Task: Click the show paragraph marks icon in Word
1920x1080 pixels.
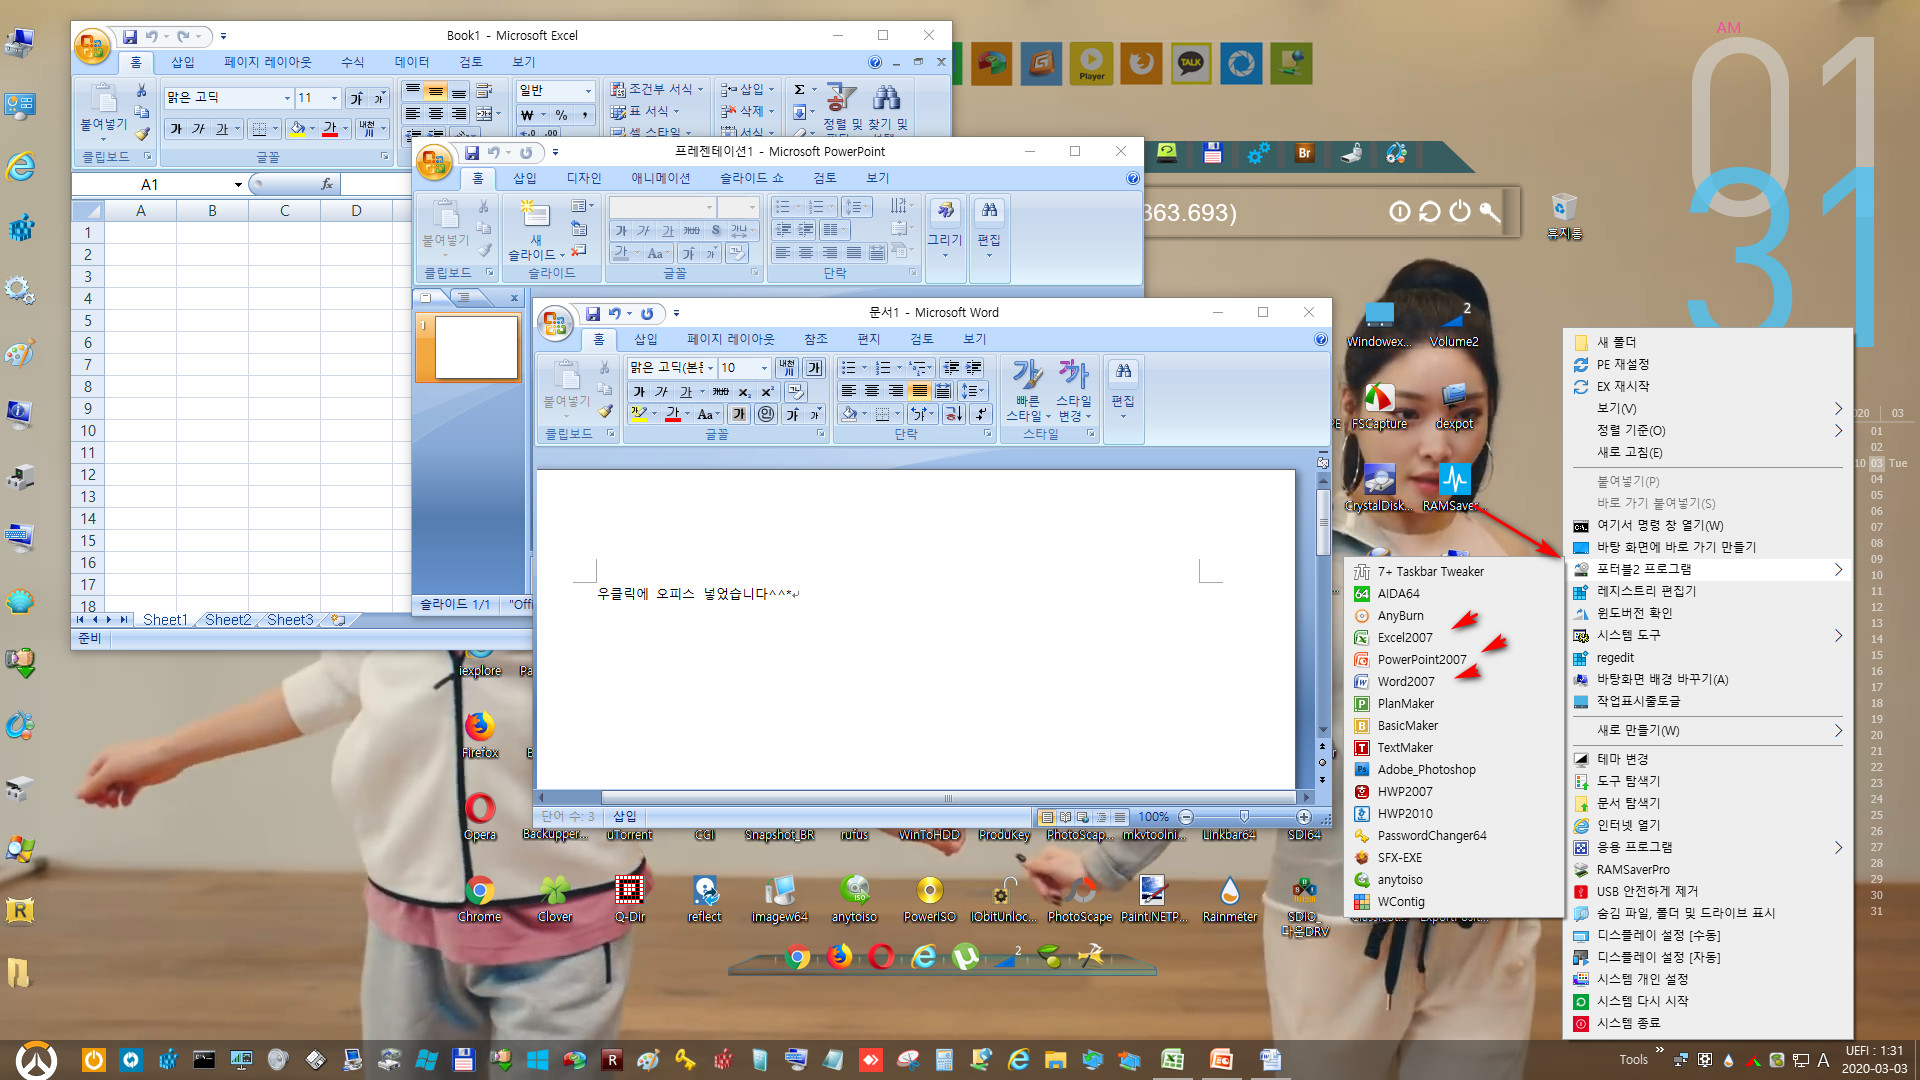Action: click(x=981, y=414)
